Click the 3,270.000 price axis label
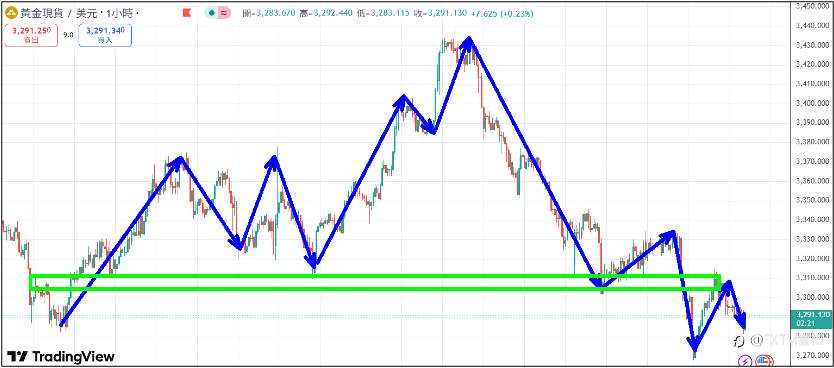This screenshot has width=834, height=368. (813, 355)
